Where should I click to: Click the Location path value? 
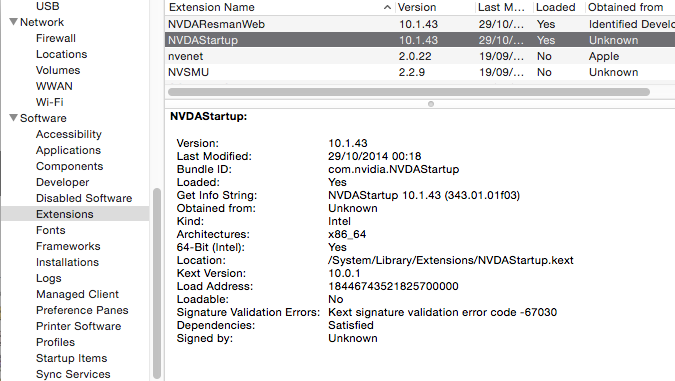[451, 260]
